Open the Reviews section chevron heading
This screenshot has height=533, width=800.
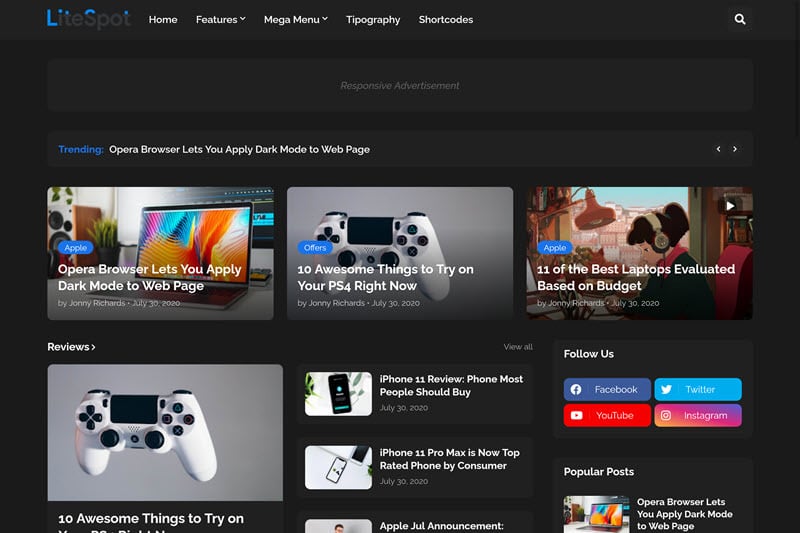(x=71, y=347)
